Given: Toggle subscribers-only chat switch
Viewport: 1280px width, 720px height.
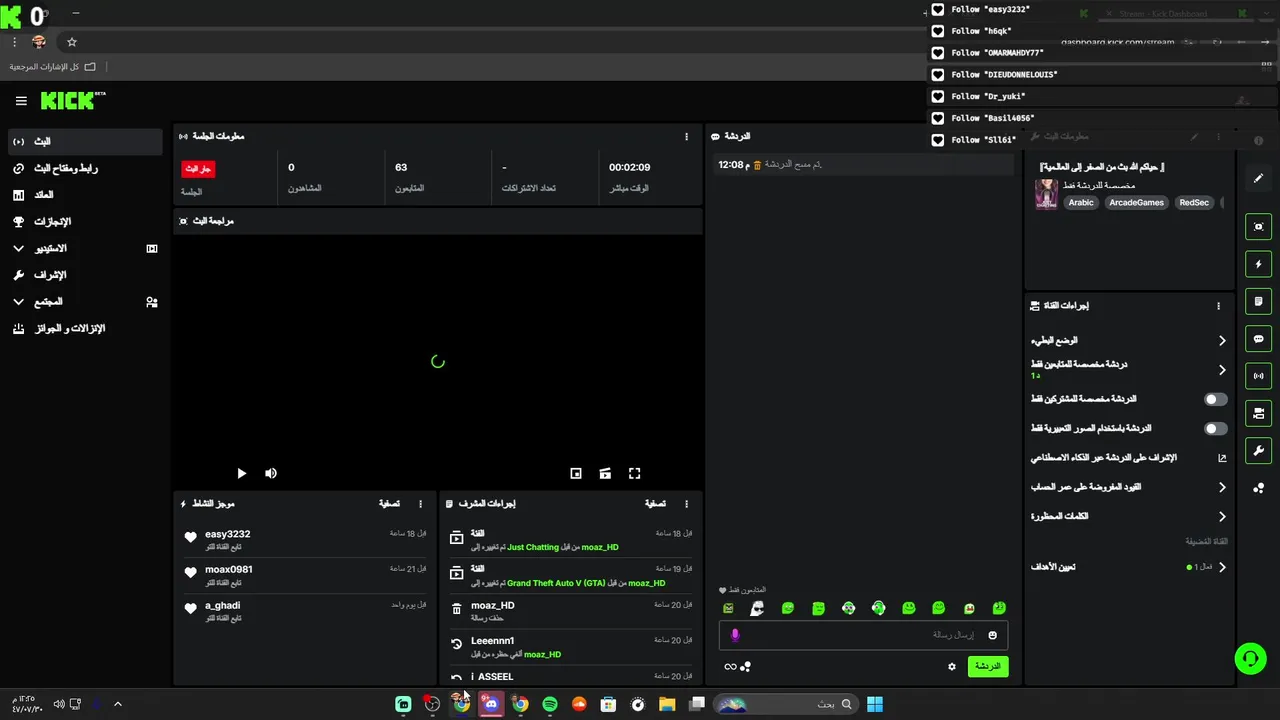Looking at the screenshot, I should click(1215, 399).
